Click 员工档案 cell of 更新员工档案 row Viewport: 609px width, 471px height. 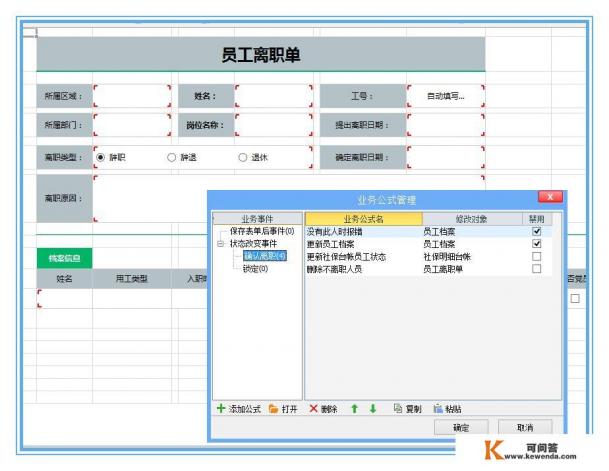(x=439, y=244)
